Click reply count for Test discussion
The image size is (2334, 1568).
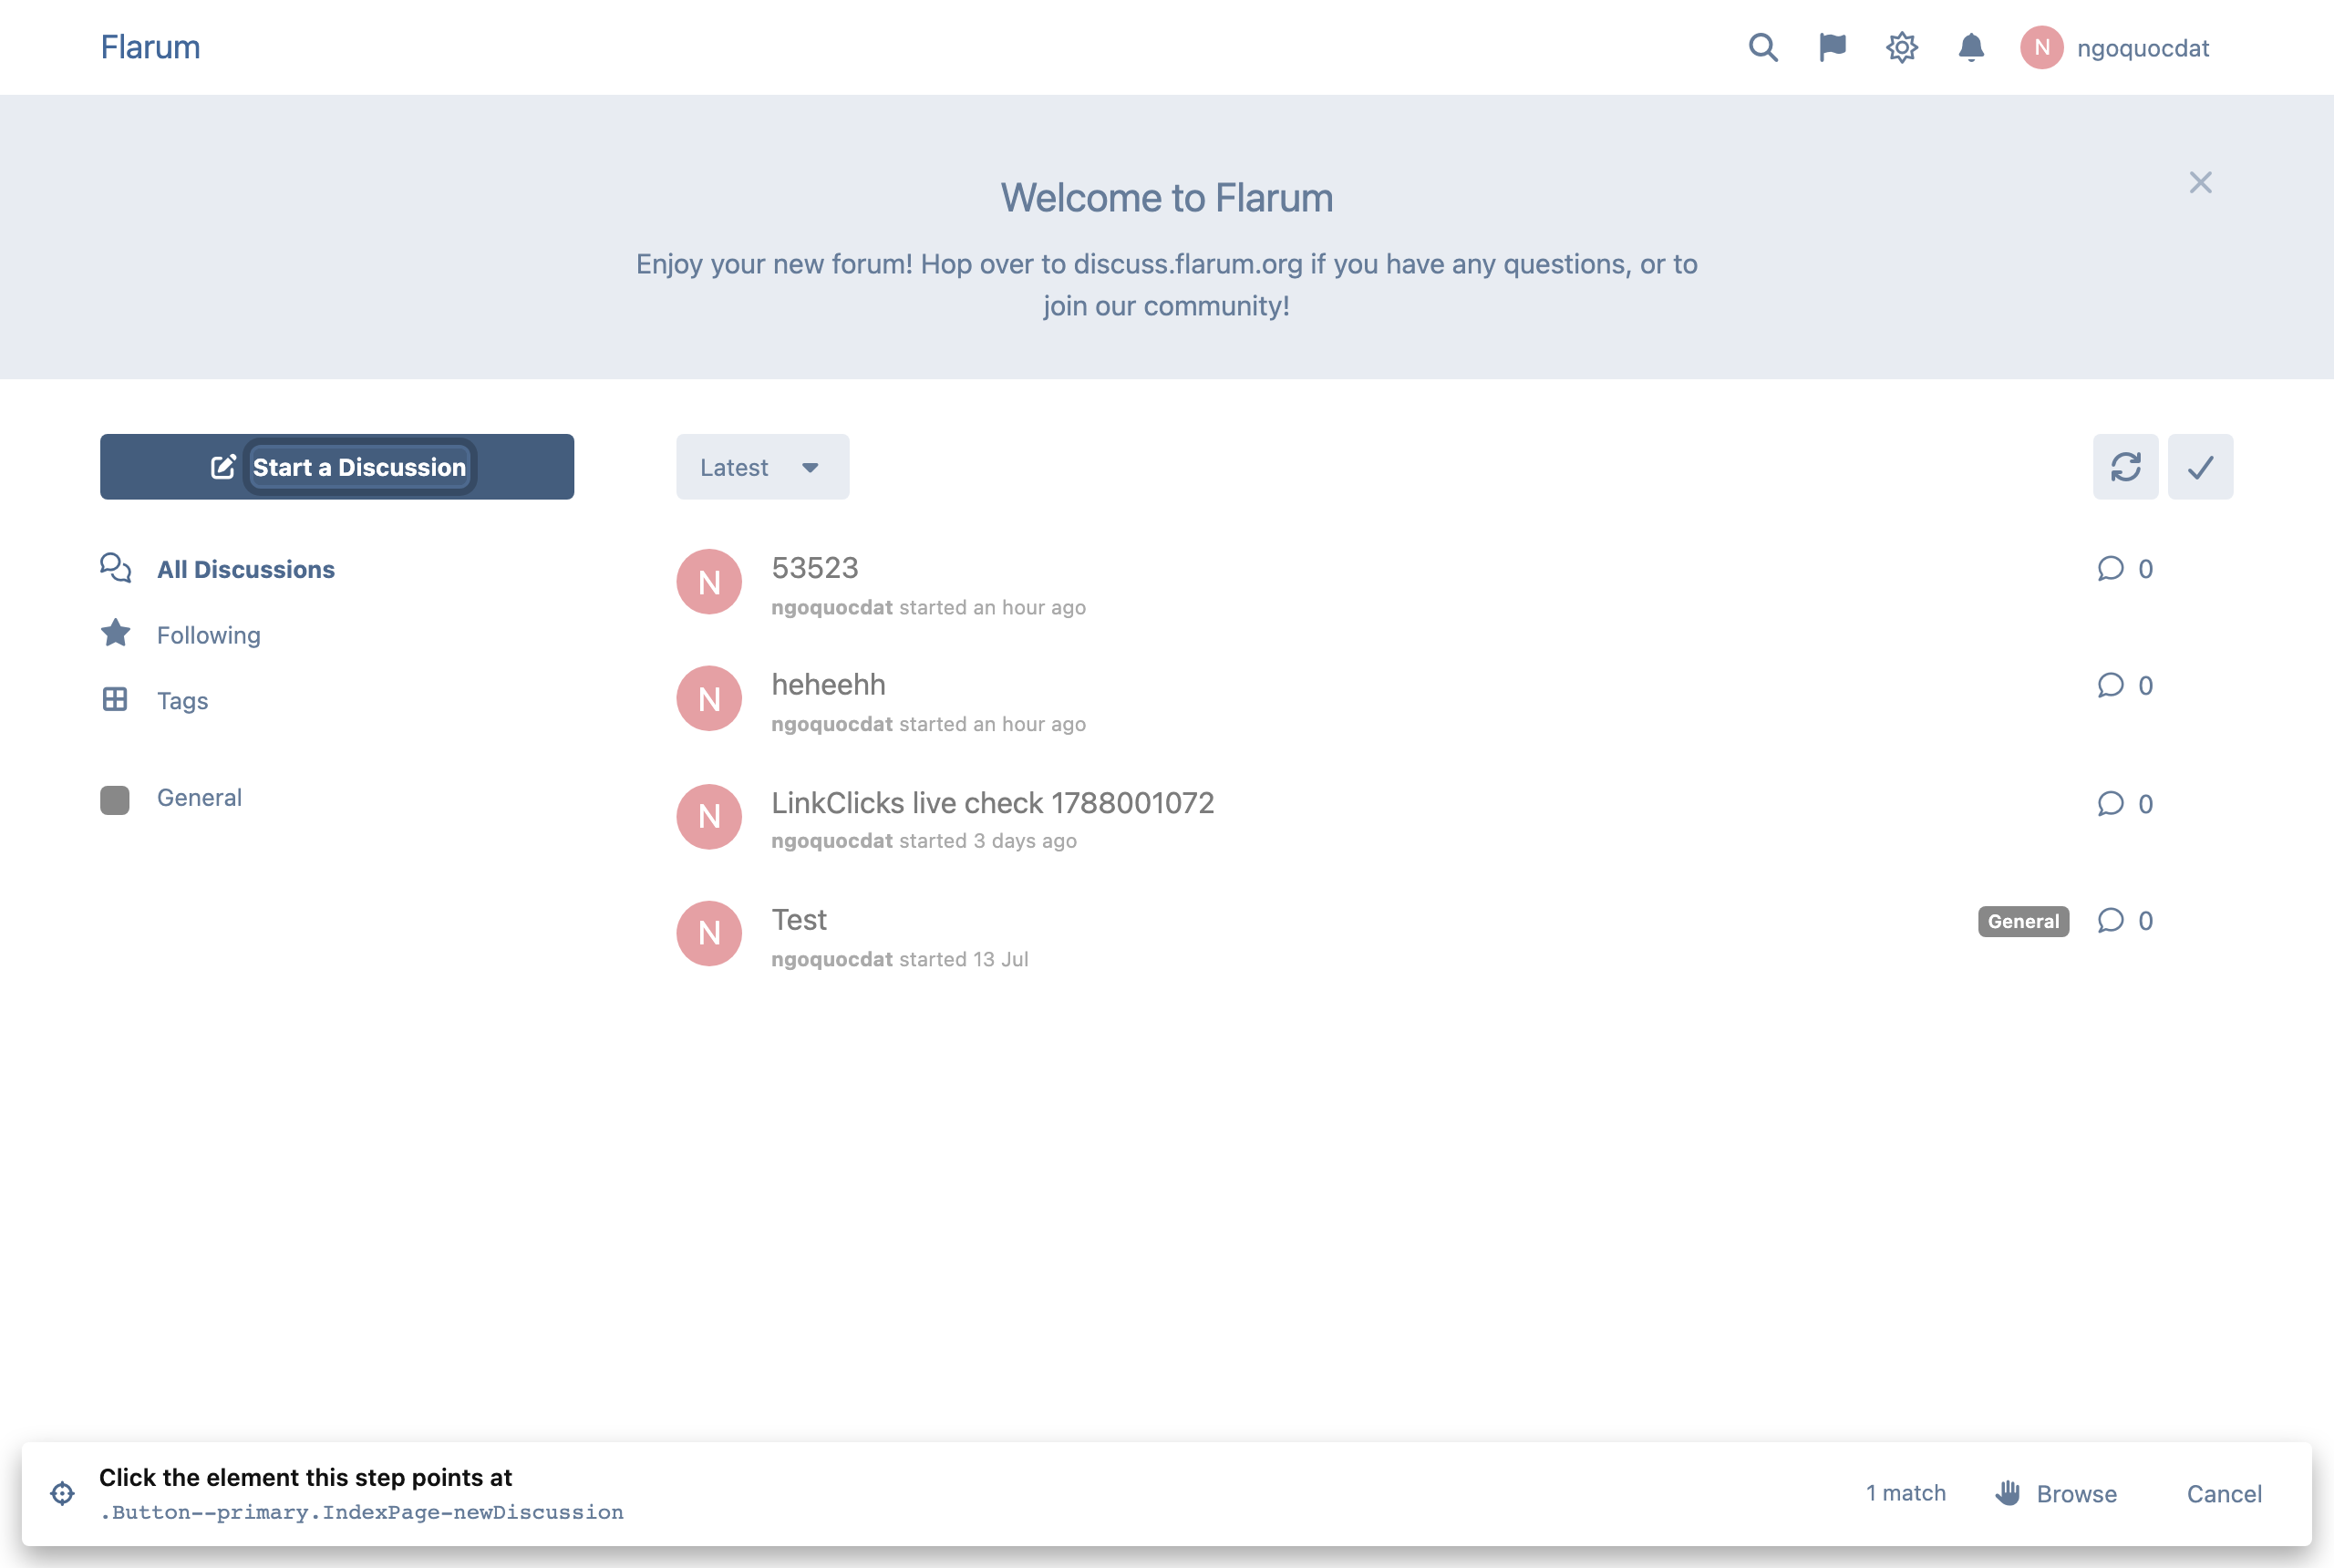point(2124,920)
